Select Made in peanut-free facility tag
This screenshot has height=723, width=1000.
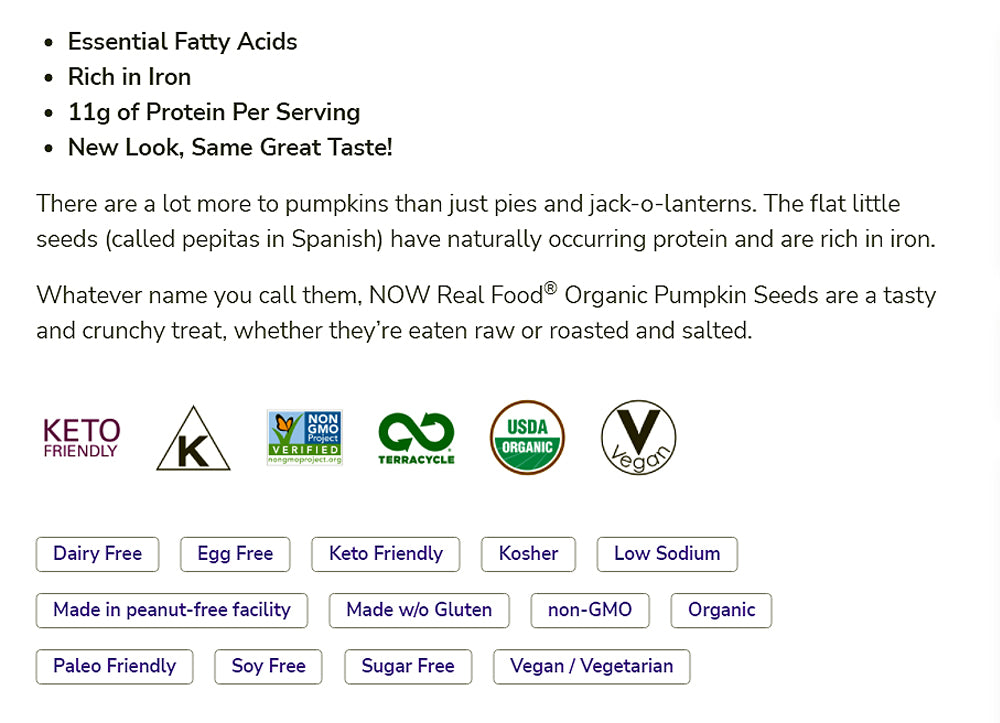pyautogui.click(x=172, y=610)
